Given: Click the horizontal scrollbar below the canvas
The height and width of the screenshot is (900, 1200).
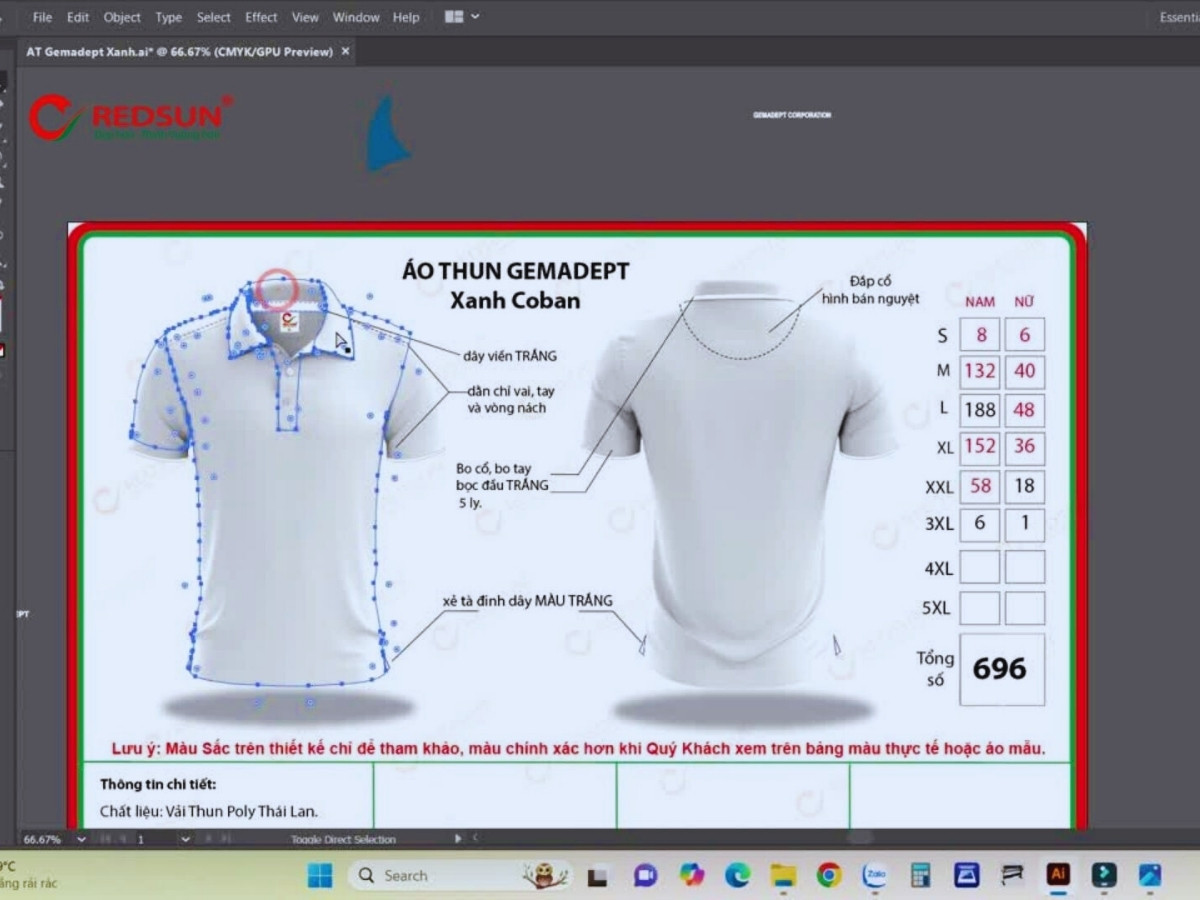Looking at the screenshot, I should tap(860, 838).
